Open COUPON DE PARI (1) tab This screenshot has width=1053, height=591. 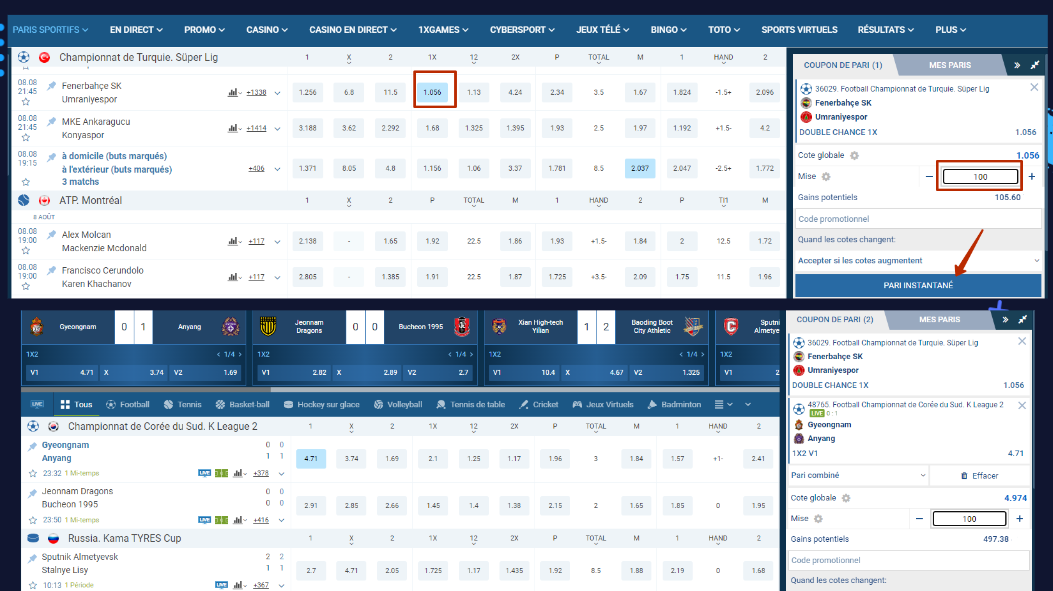(x=843, y=65)
